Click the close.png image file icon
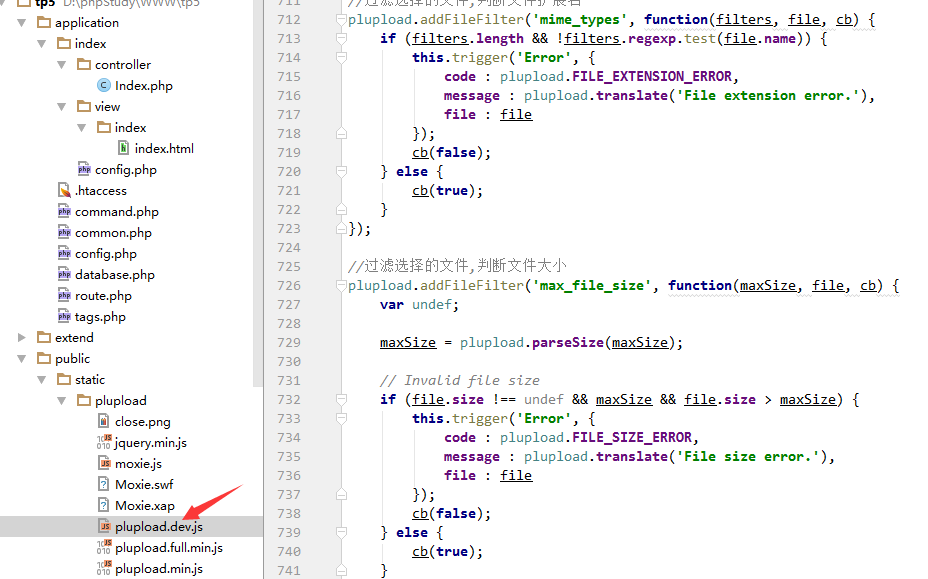Image resolution: width=928 pixels, height=579 pixels. point(104,421)
